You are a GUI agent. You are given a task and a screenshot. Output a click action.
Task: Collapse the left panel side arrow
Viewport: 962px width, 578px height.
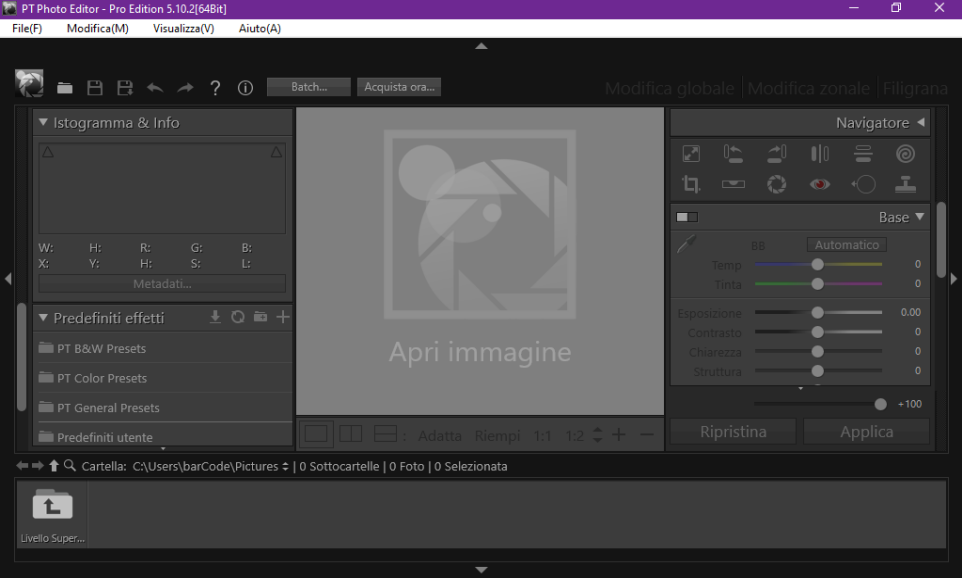pos(8,279)
